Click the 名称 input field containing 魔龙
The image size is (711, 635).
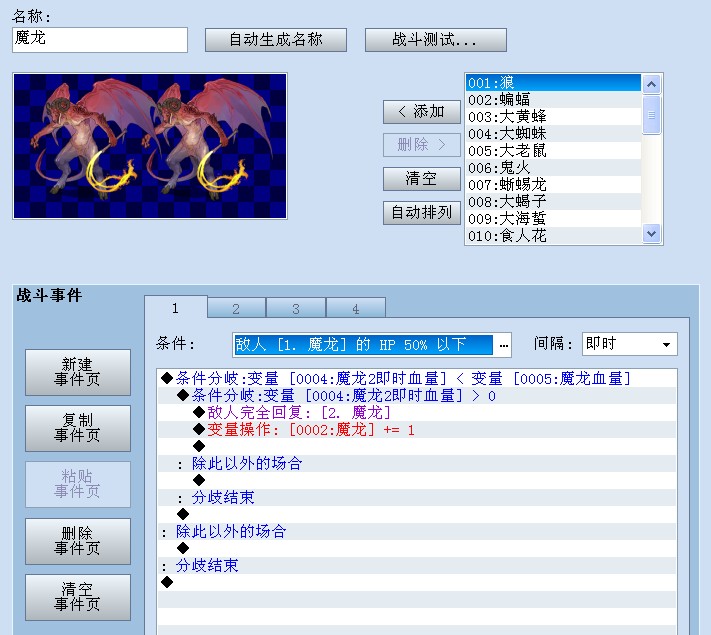tap(100, 40)
